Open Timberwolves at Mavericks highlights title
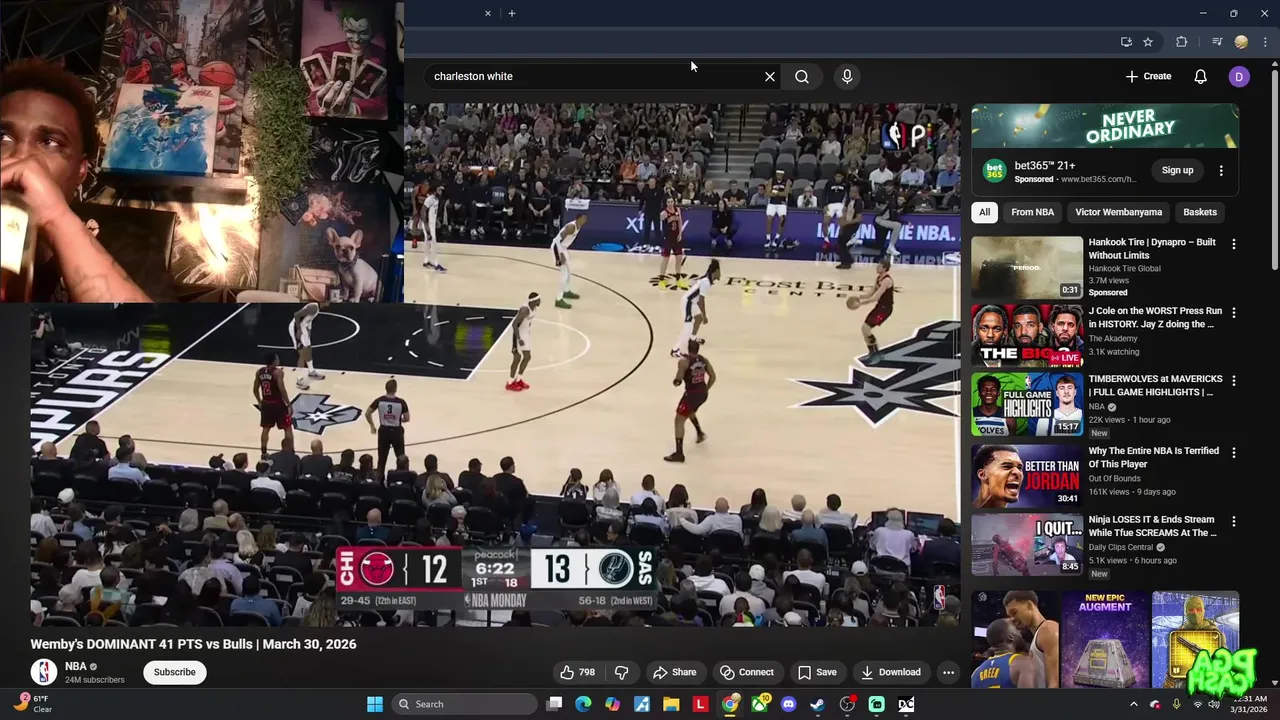Viewport: 1280px width, 720px height. 1155,385
